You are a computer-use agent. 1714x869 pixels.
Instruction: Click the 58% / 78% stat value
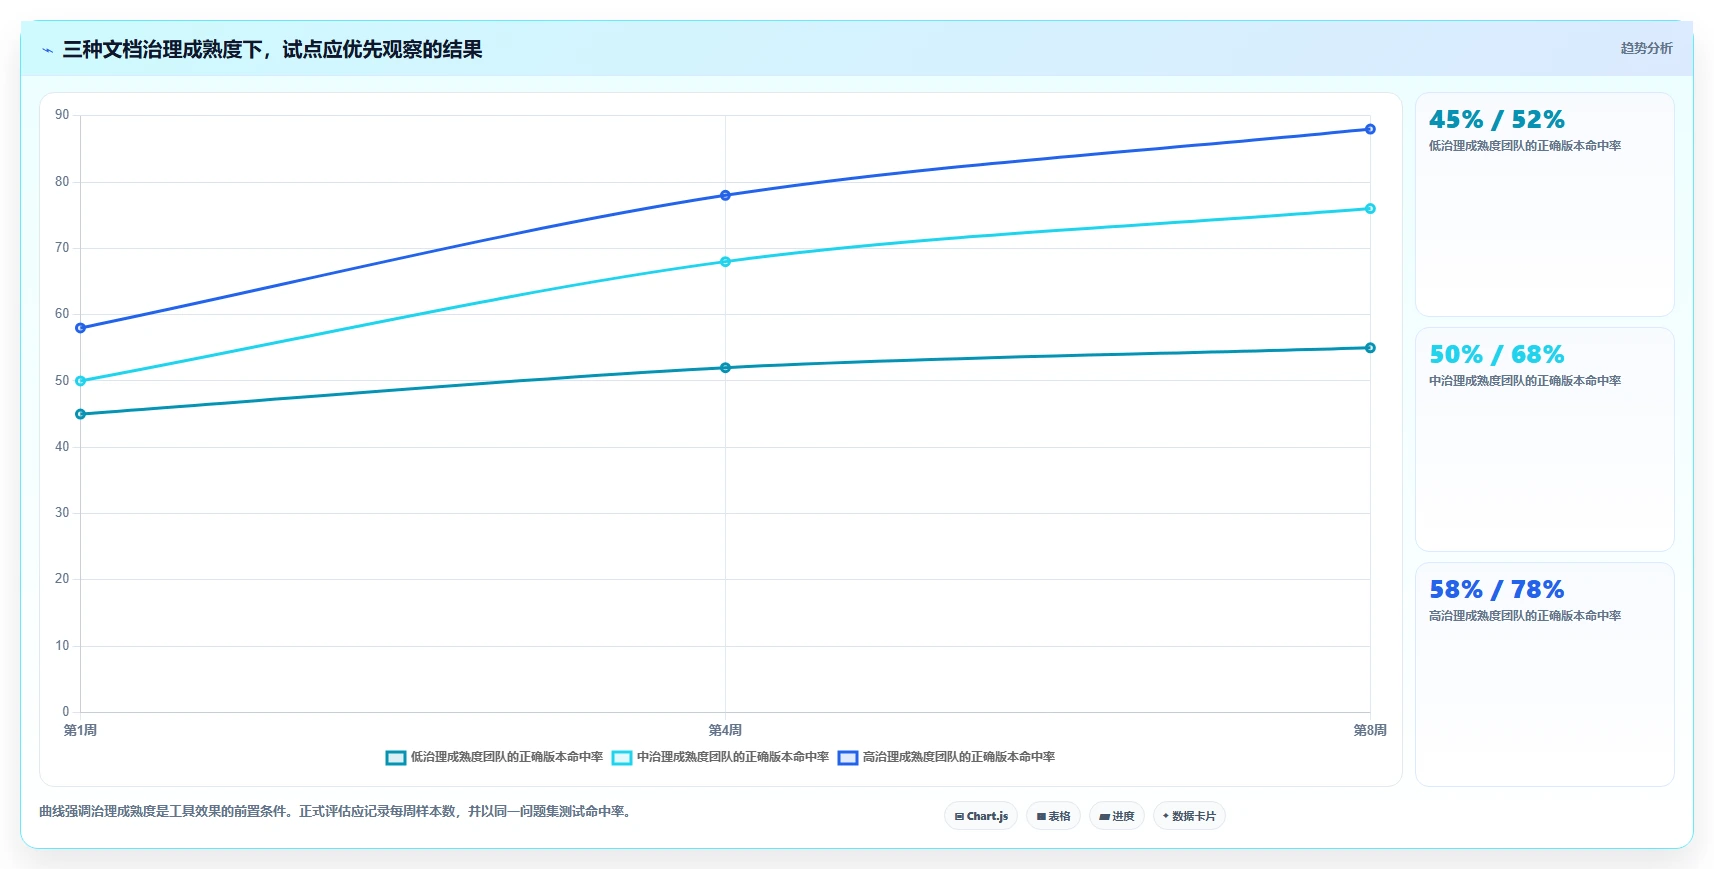click(1497, 590)
